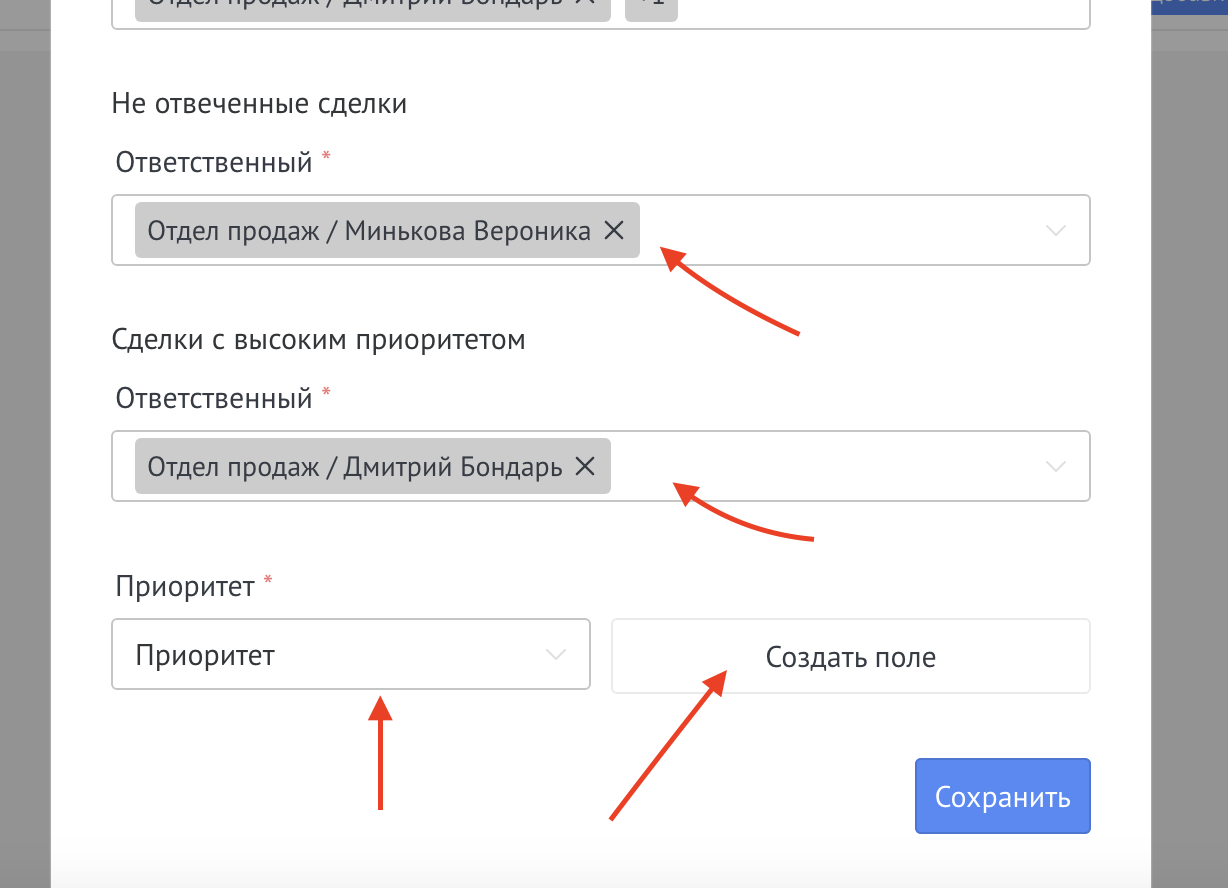Click the Сделки с высоким приоритетом heading
The width and height of the screenshot is (1228, 888).
click(319, 340)
